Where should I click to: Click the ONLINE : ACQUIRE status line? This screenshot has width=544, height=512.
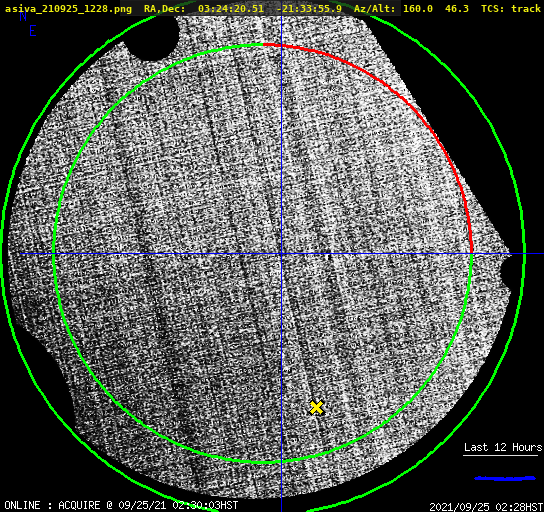[x=121, y=505]
